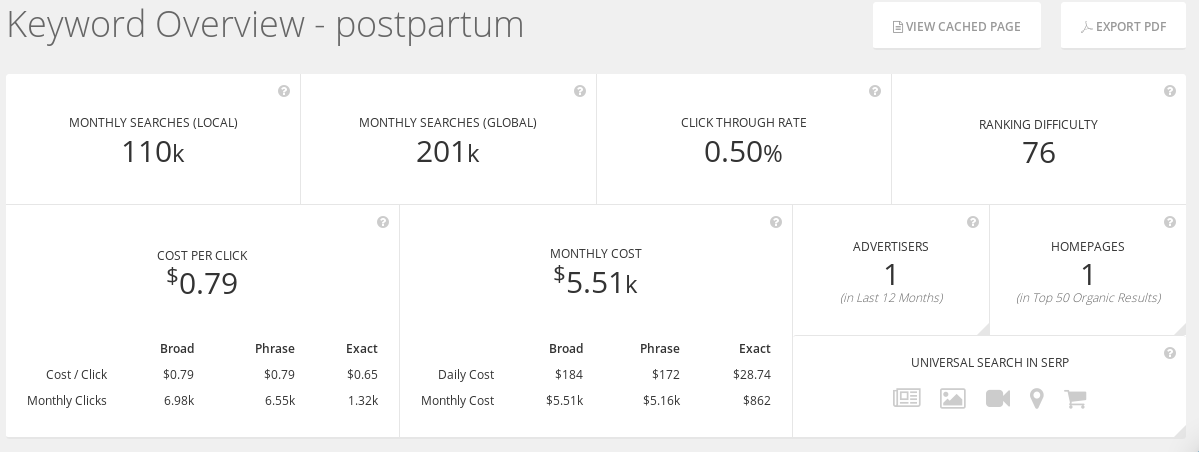Expand the Advertisers card corner
The image size is (1199, 452).
pos(983,330)
